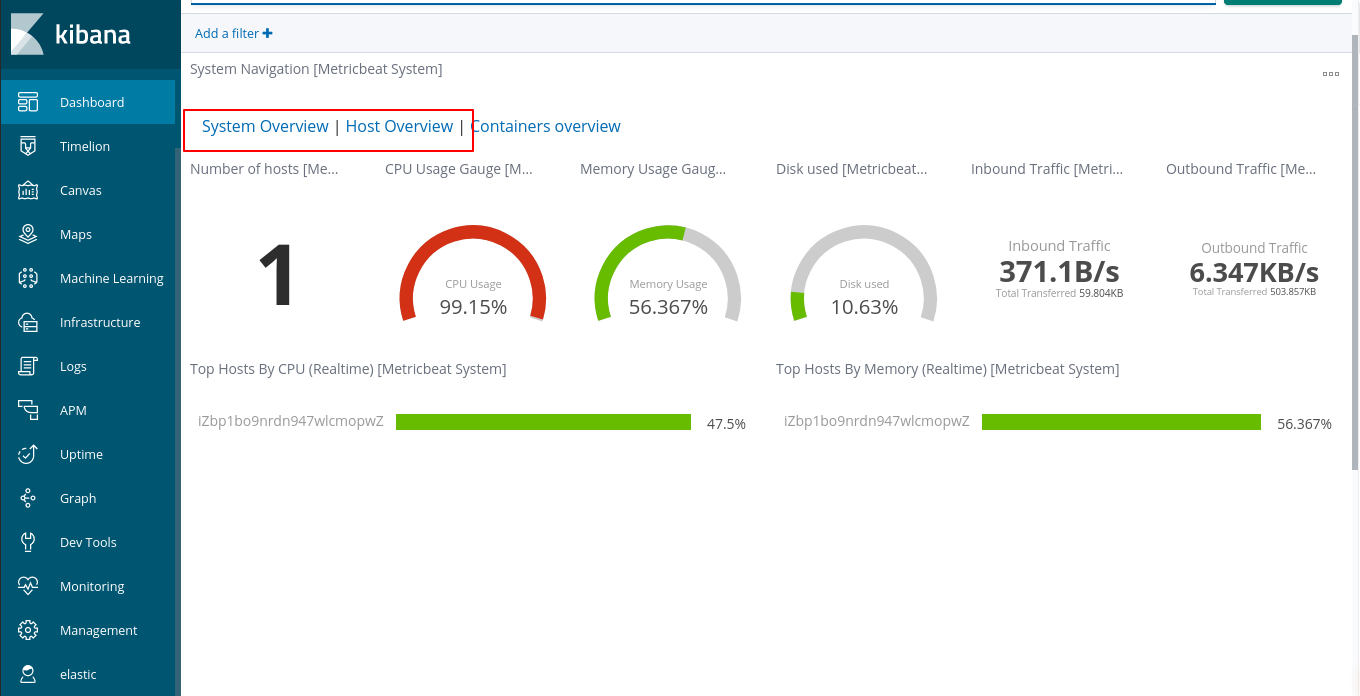The height and width of the screenshot is (696, 1360).
Task: Click the Disk used panel title
Action: 852,169
